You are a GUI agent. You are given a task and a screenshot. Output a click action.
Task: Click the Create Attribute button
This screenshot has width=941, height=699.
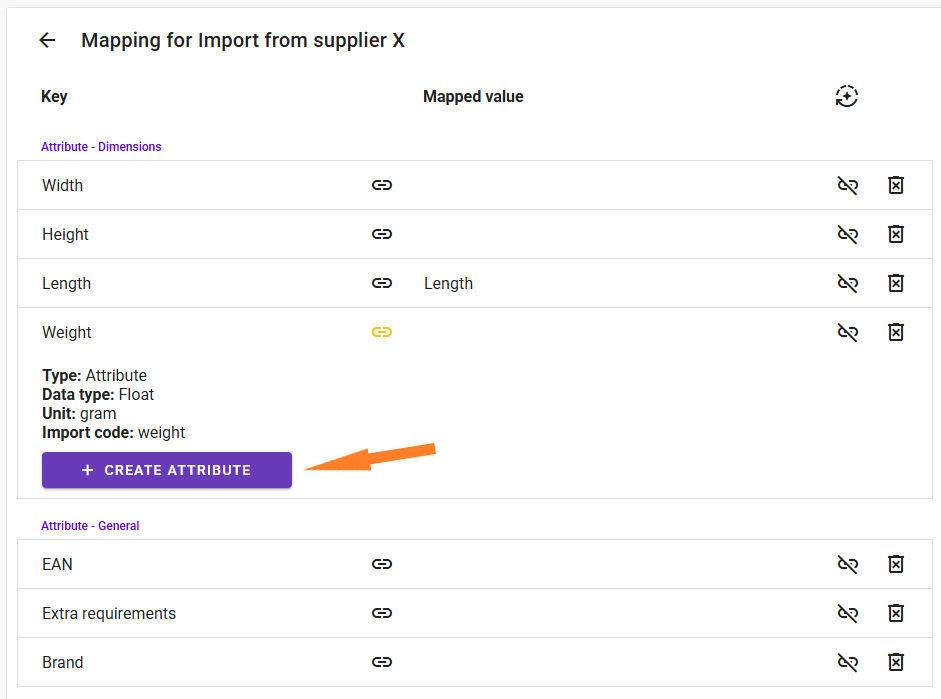pyautogui.click(x=167, y=470)
